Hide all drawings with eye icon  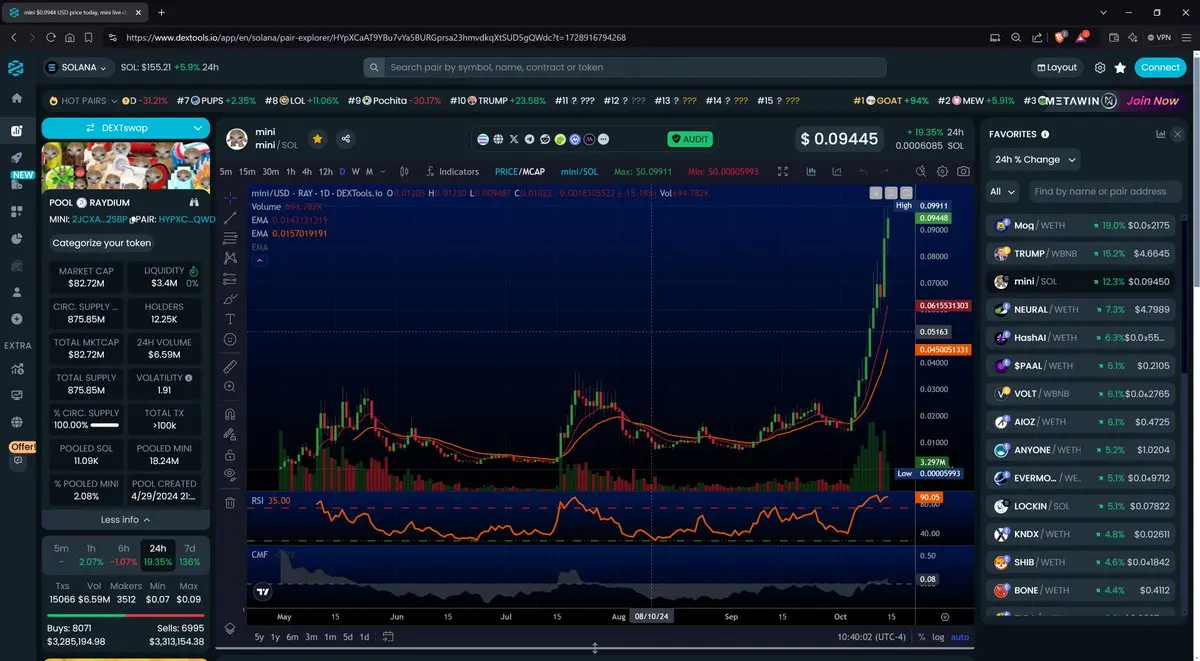[230, 474]
